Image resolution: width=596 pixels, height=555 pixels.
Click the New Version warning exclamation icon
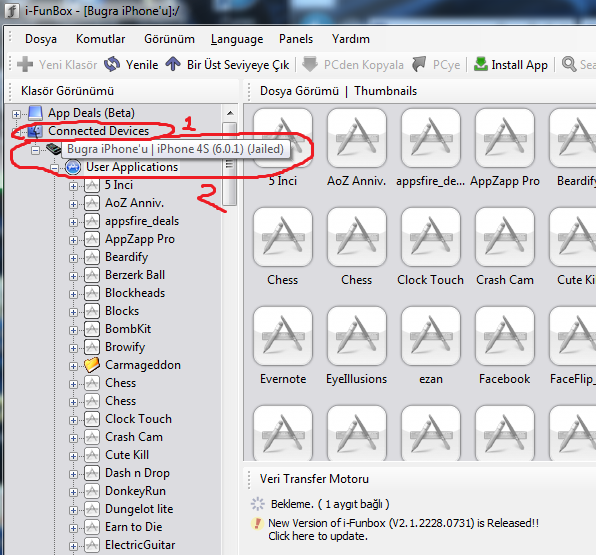click(257, 523)
